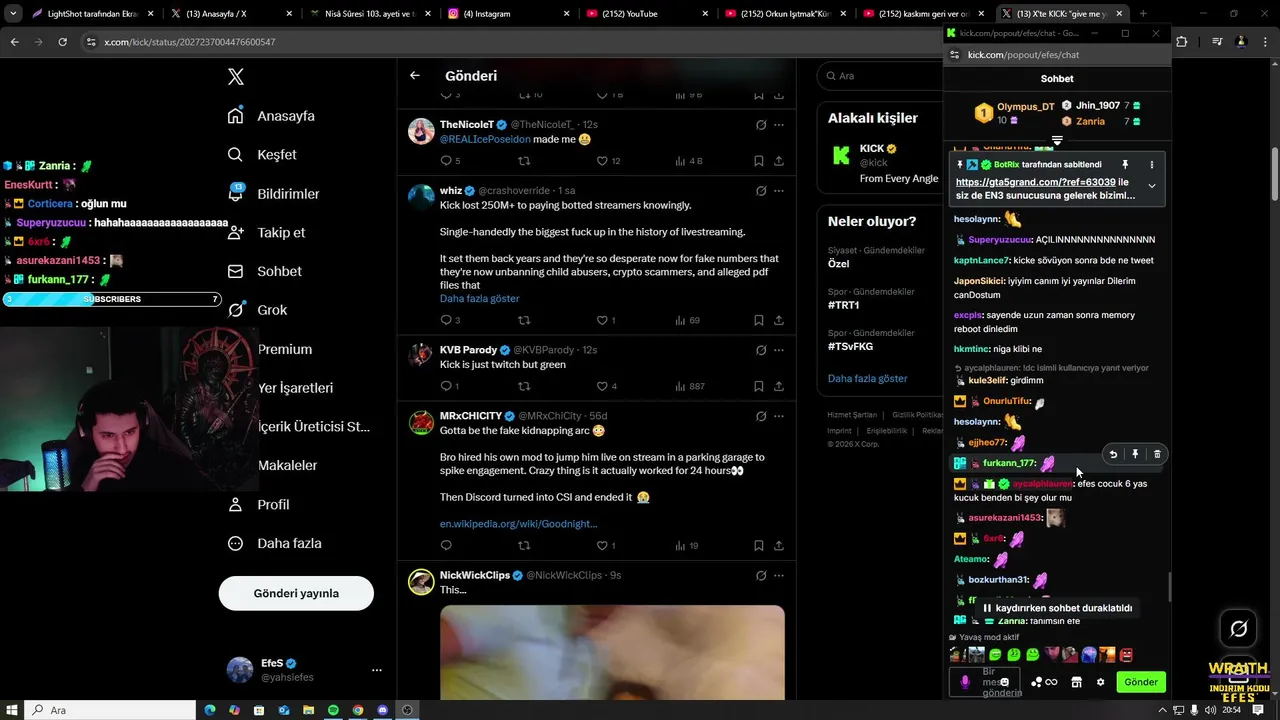The width and height of the screenshot is (1280, 720).
Task: Open the Chrome extensions puzzle icon
Action: click(x=1182, y=42)
